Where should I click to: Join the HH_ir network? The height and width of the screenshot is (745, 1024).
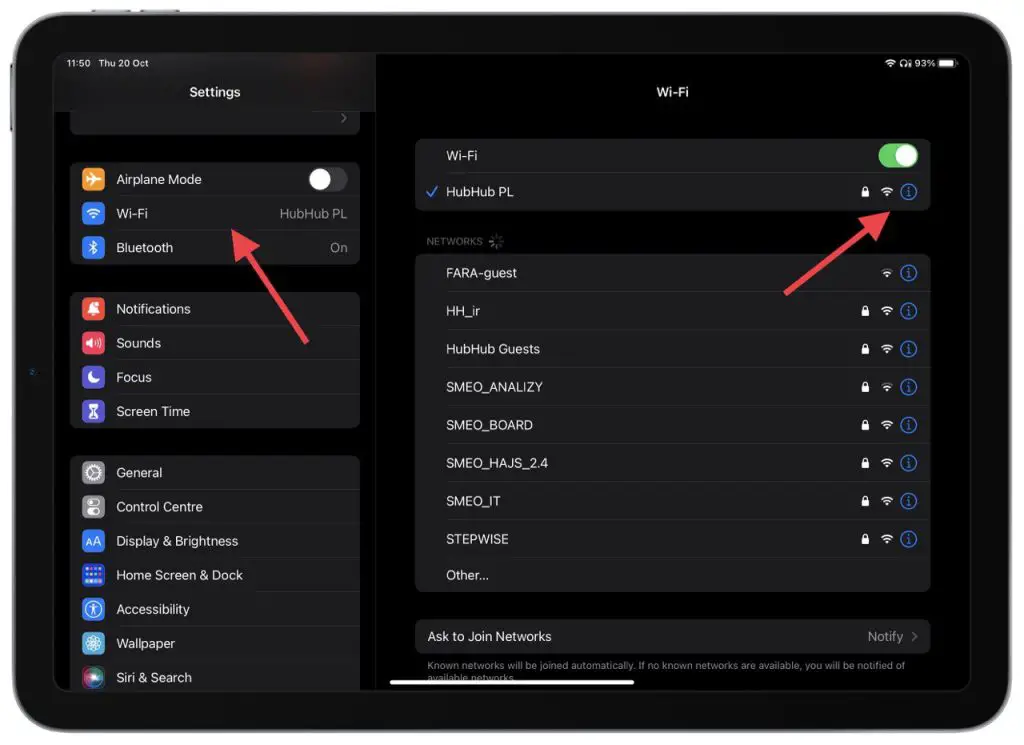tap(672, 311)
